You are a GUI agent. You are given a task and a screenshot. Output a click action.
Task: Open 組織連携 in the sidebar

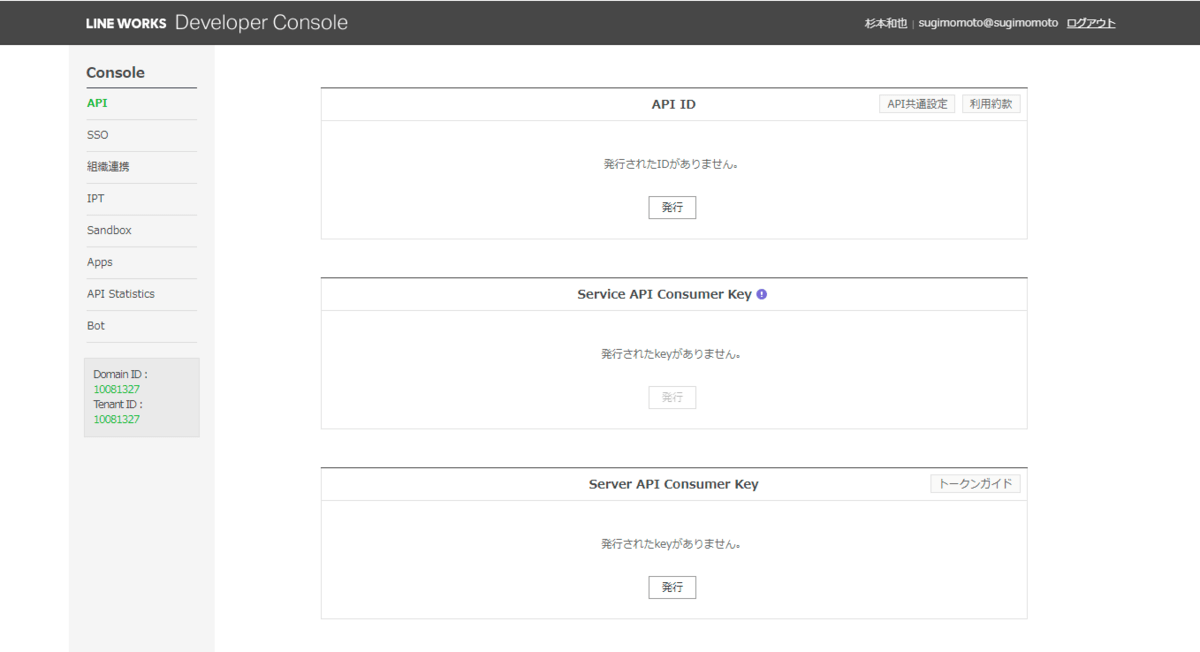pos(108,167)
